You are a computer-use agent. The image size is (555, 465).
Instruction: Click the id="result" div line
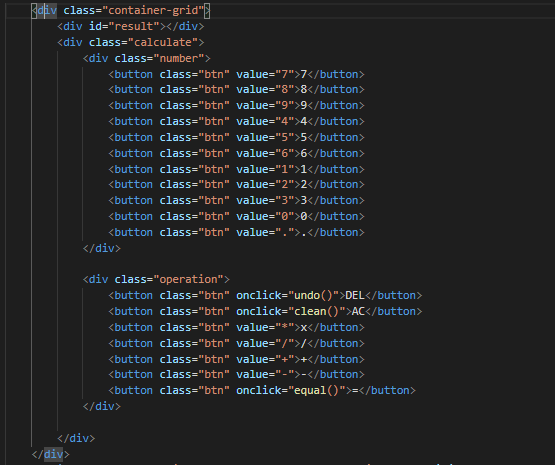tap(131, 26)
